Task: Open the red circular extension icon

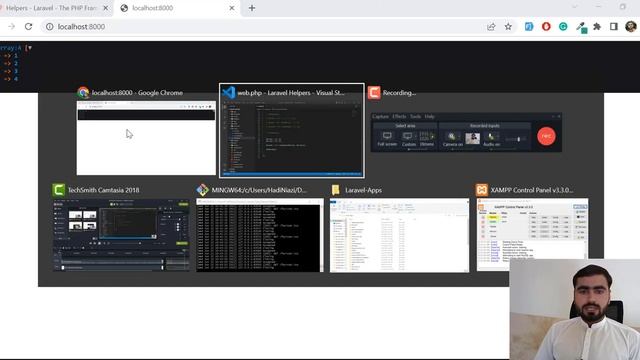Action: tap(546, 27)
